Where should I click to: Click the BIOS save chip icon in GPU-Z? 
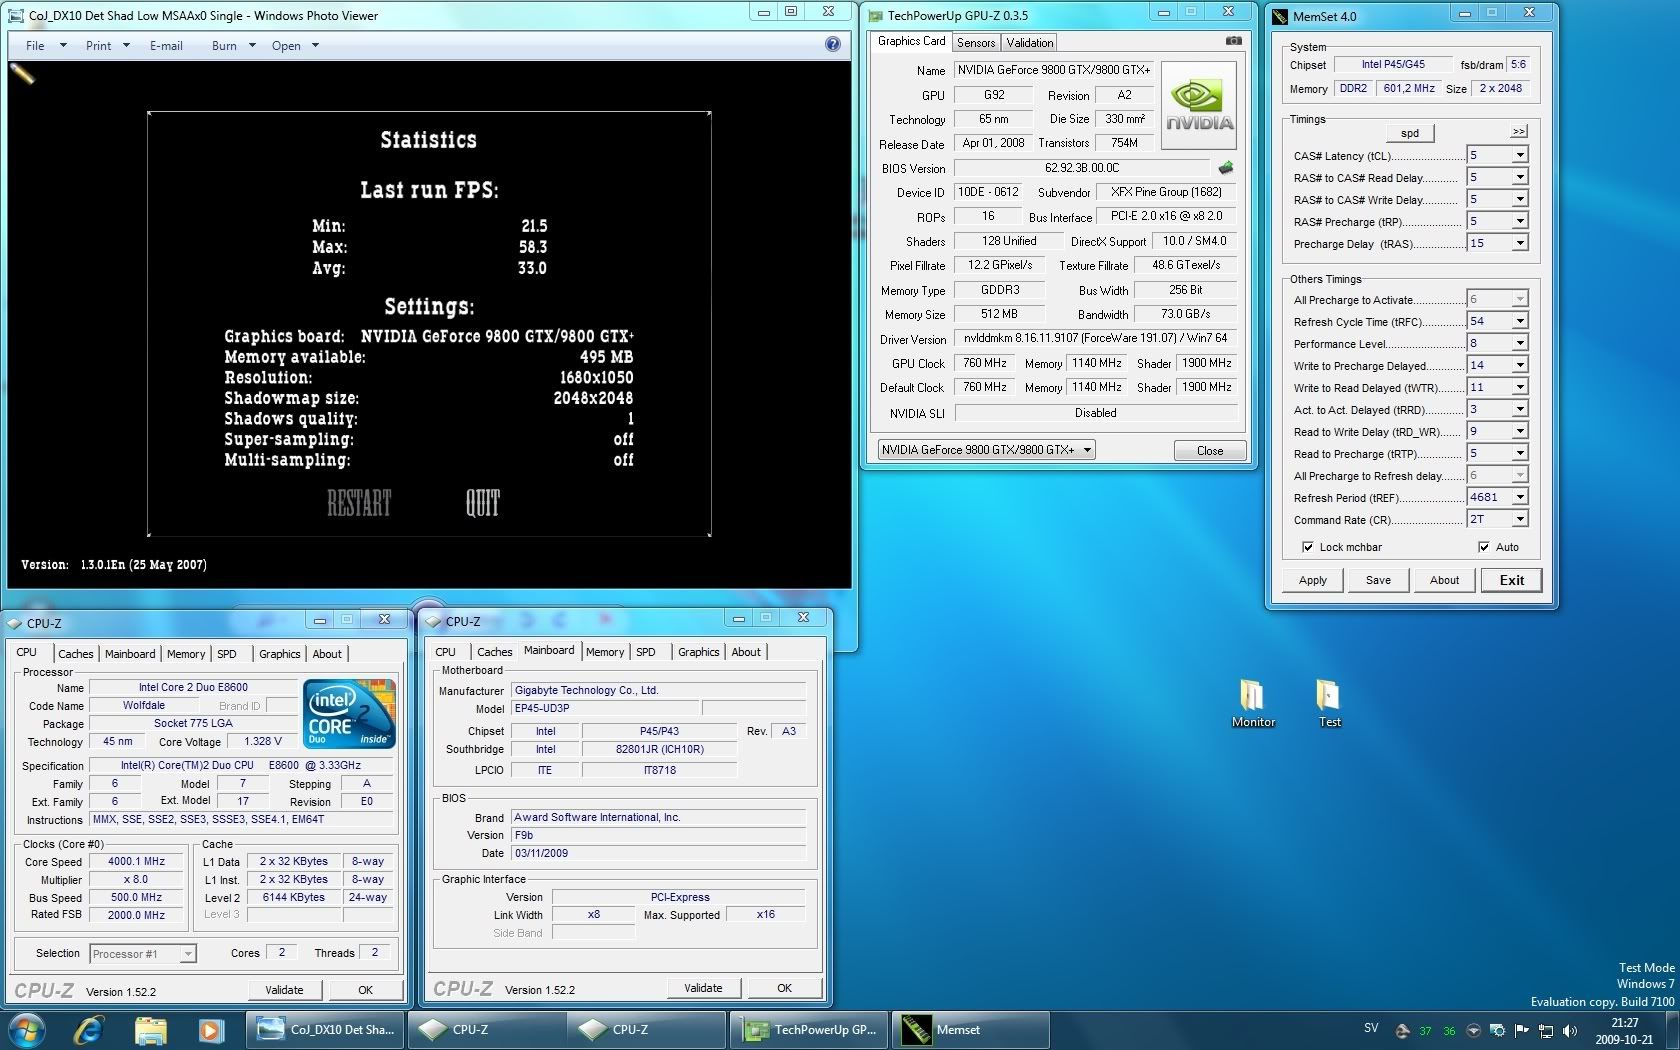pyautogui.click(x=1226, y=168)
